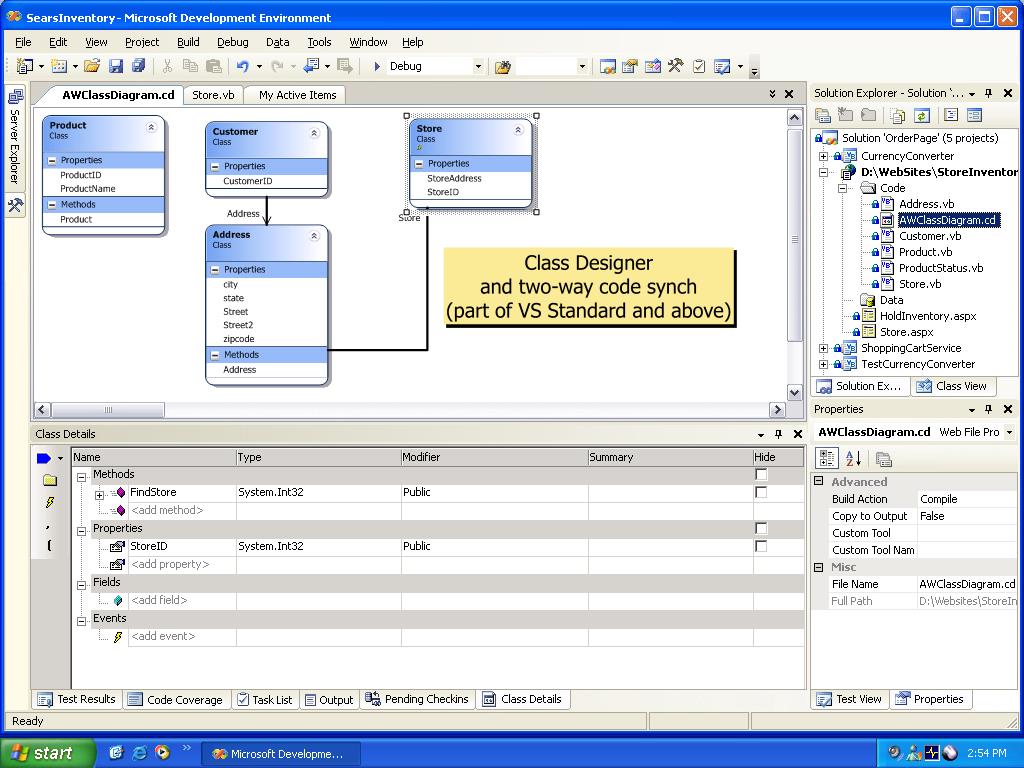1024x768 pixels.
Task: Expand the TestCurrencyConverter project node
Action: [x=824, y=364]
